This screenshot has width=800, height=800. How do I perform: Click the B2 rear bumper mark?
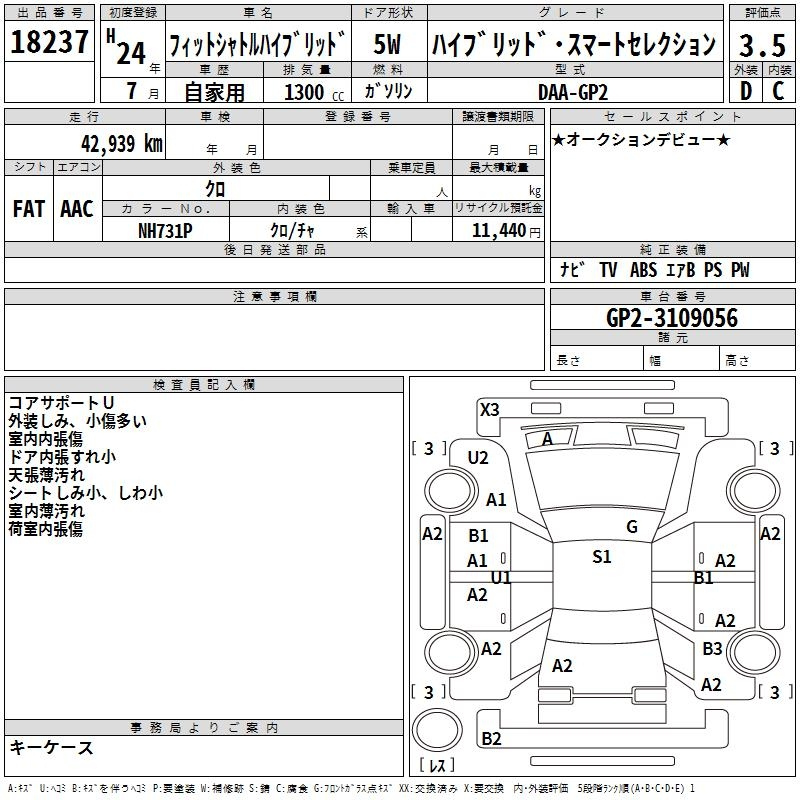[491, 738]
